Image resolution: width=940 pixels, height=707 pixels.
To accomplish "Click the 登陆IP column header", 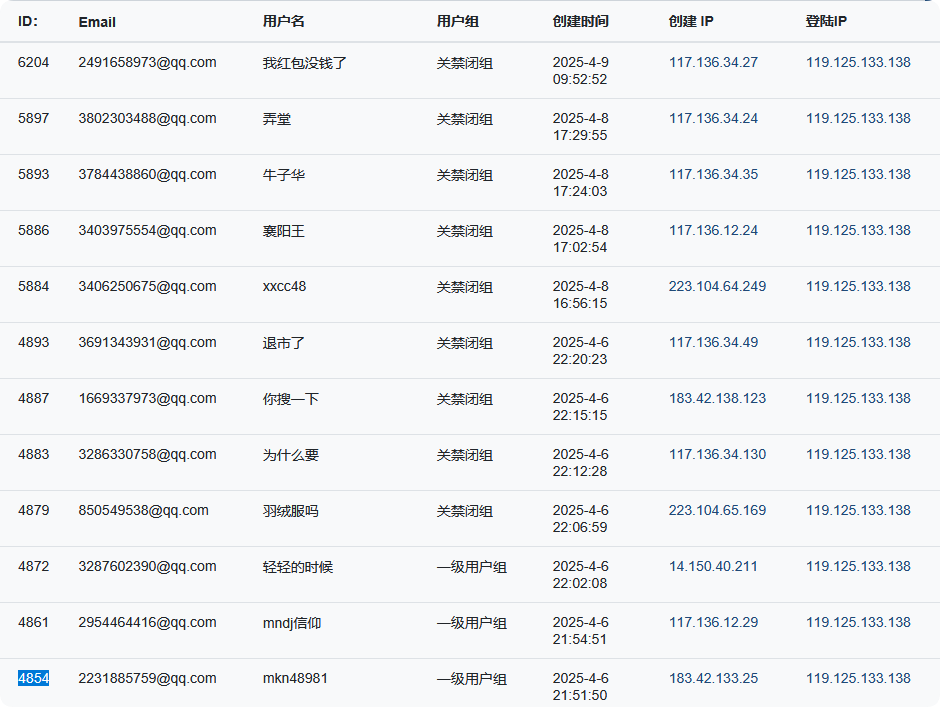I will coord(826,22).
